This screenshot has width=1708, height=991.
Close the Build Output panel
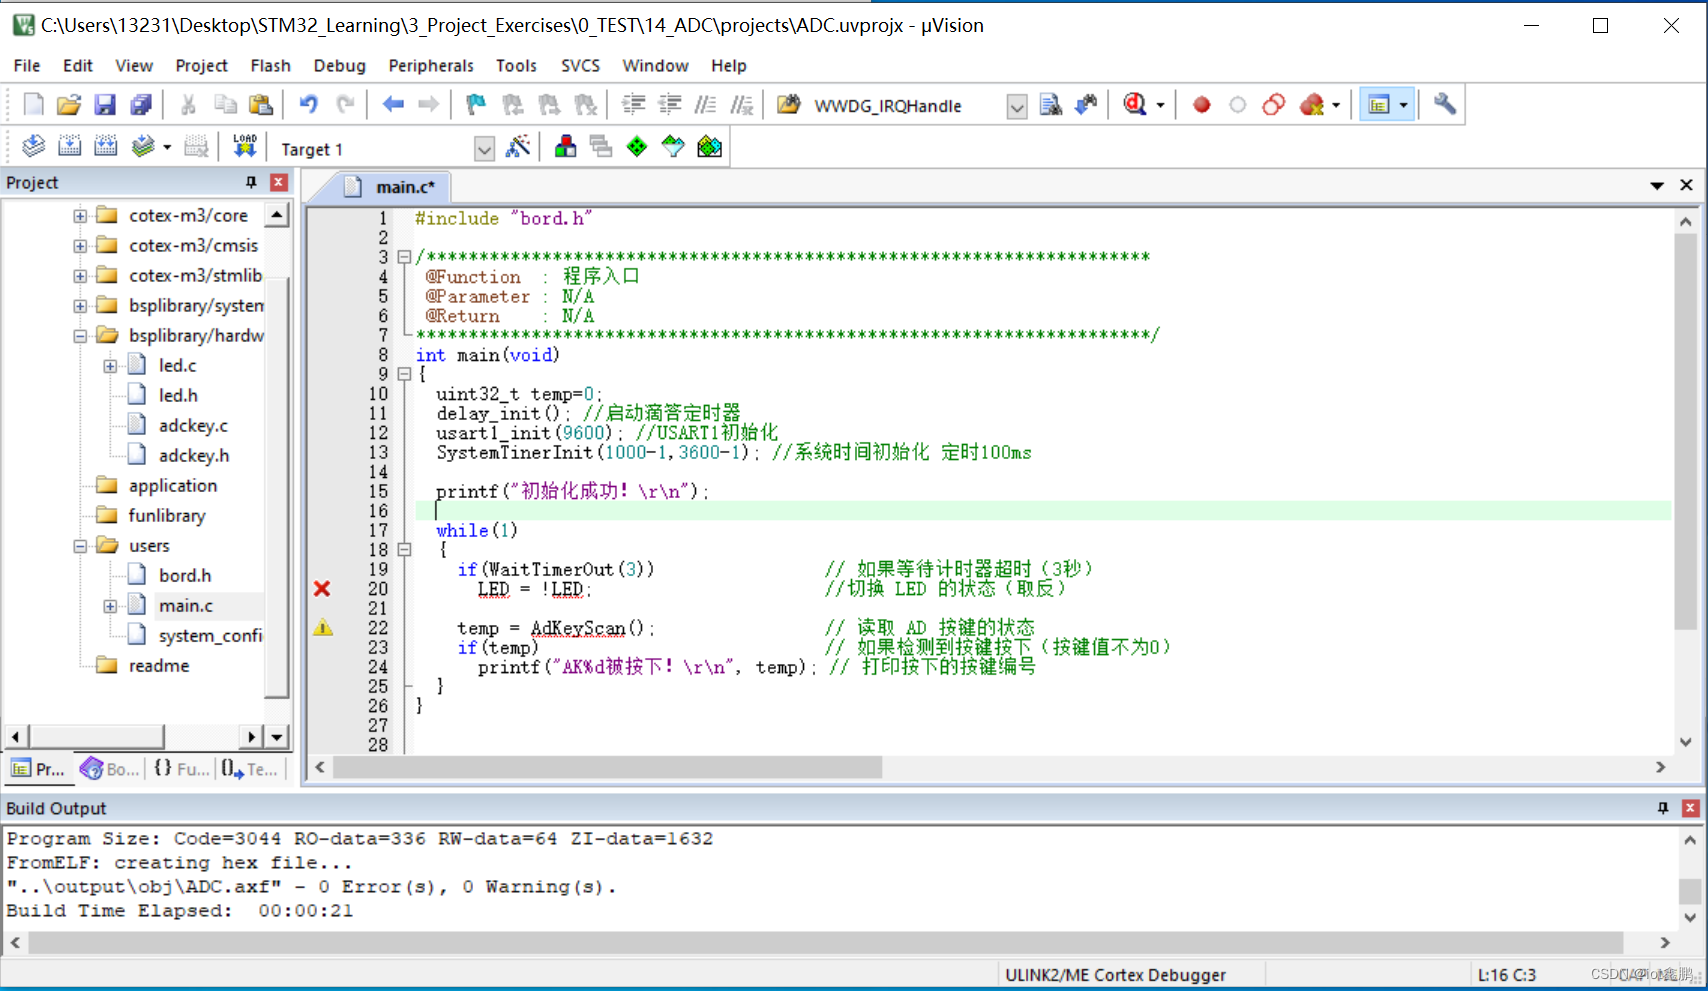click(x=1691, y=808)
